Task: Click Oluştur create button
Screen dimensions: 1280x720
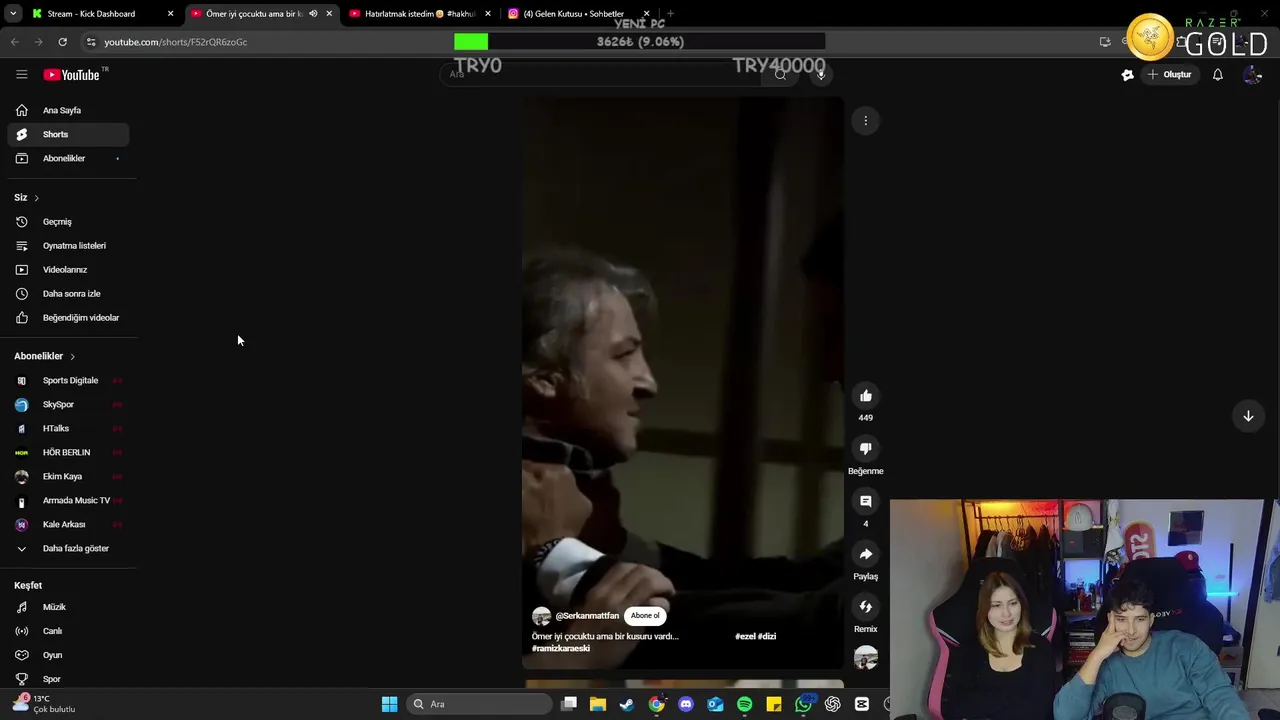Action: tap(1169, 75)
